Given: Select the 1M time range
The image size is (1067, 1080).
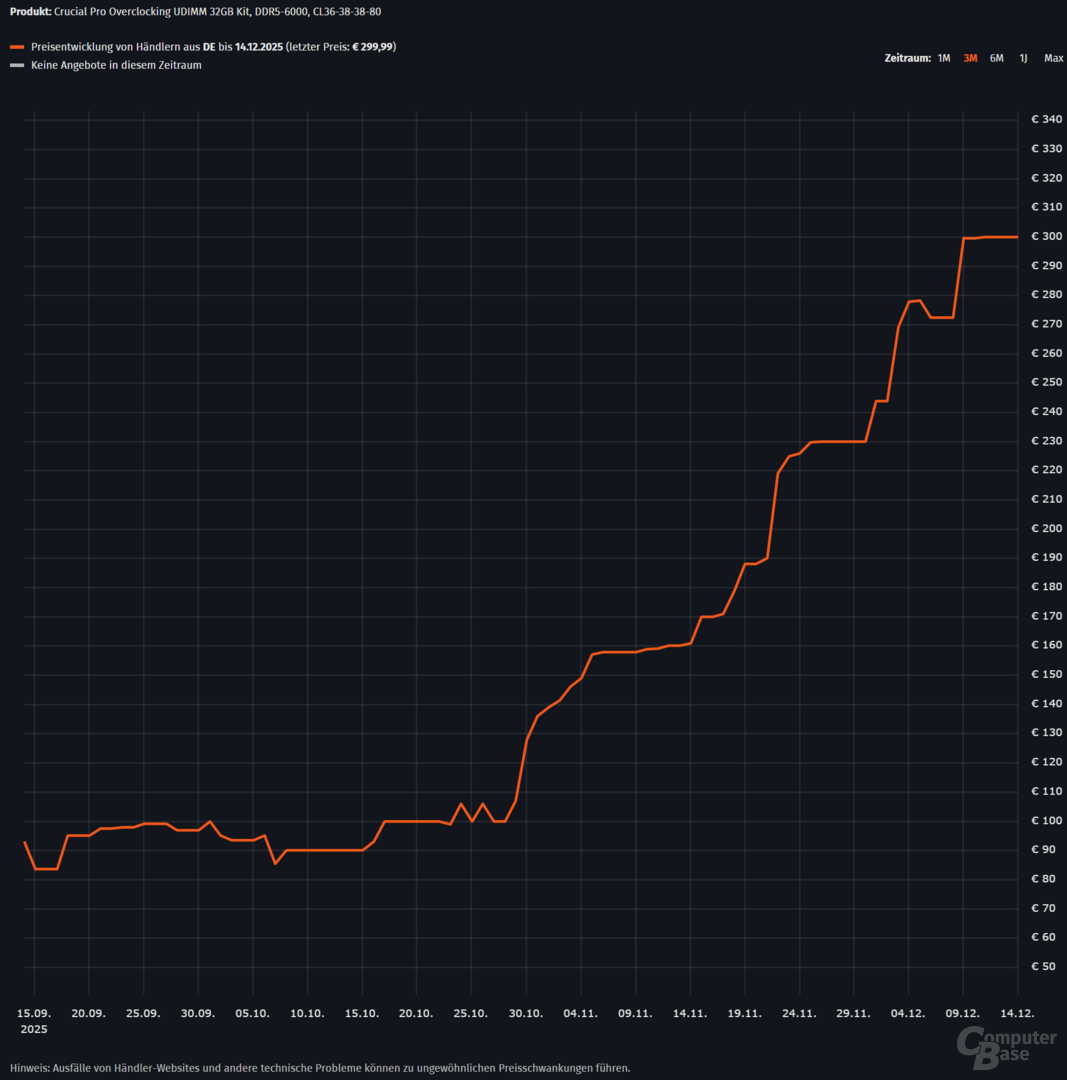Looking at the screenshot, I should pos(943,58).
